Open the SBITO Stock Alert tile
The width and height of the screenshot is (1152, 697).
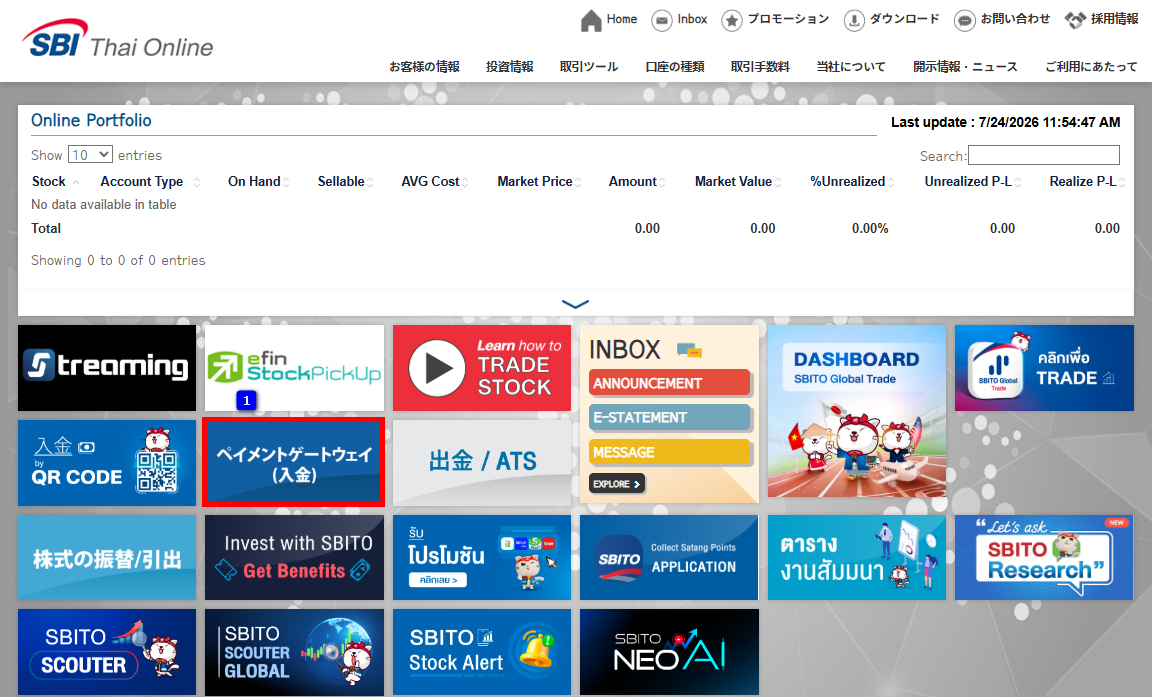tap(481, 651)
